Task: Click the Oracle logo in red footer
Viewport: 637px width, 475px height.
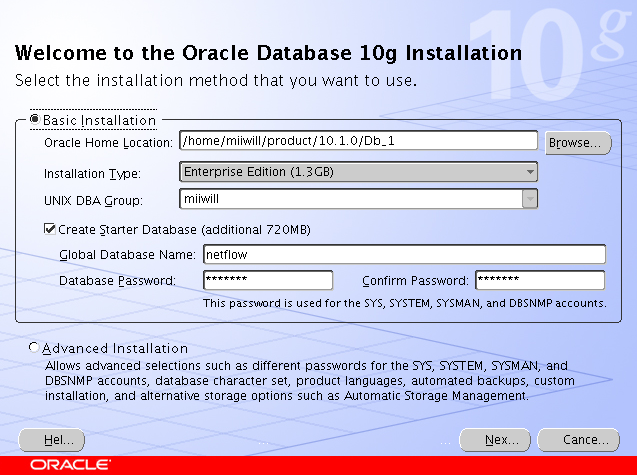Action: point(70,464)
